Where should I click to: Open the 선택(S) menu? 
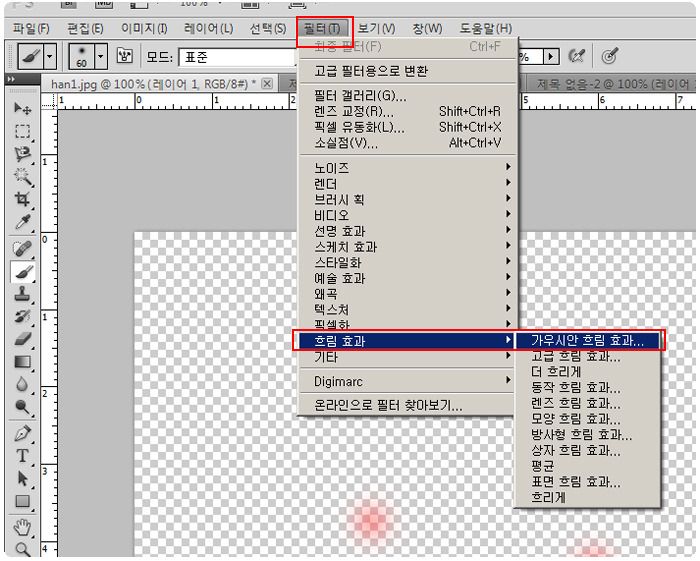[x=268, y=29]
